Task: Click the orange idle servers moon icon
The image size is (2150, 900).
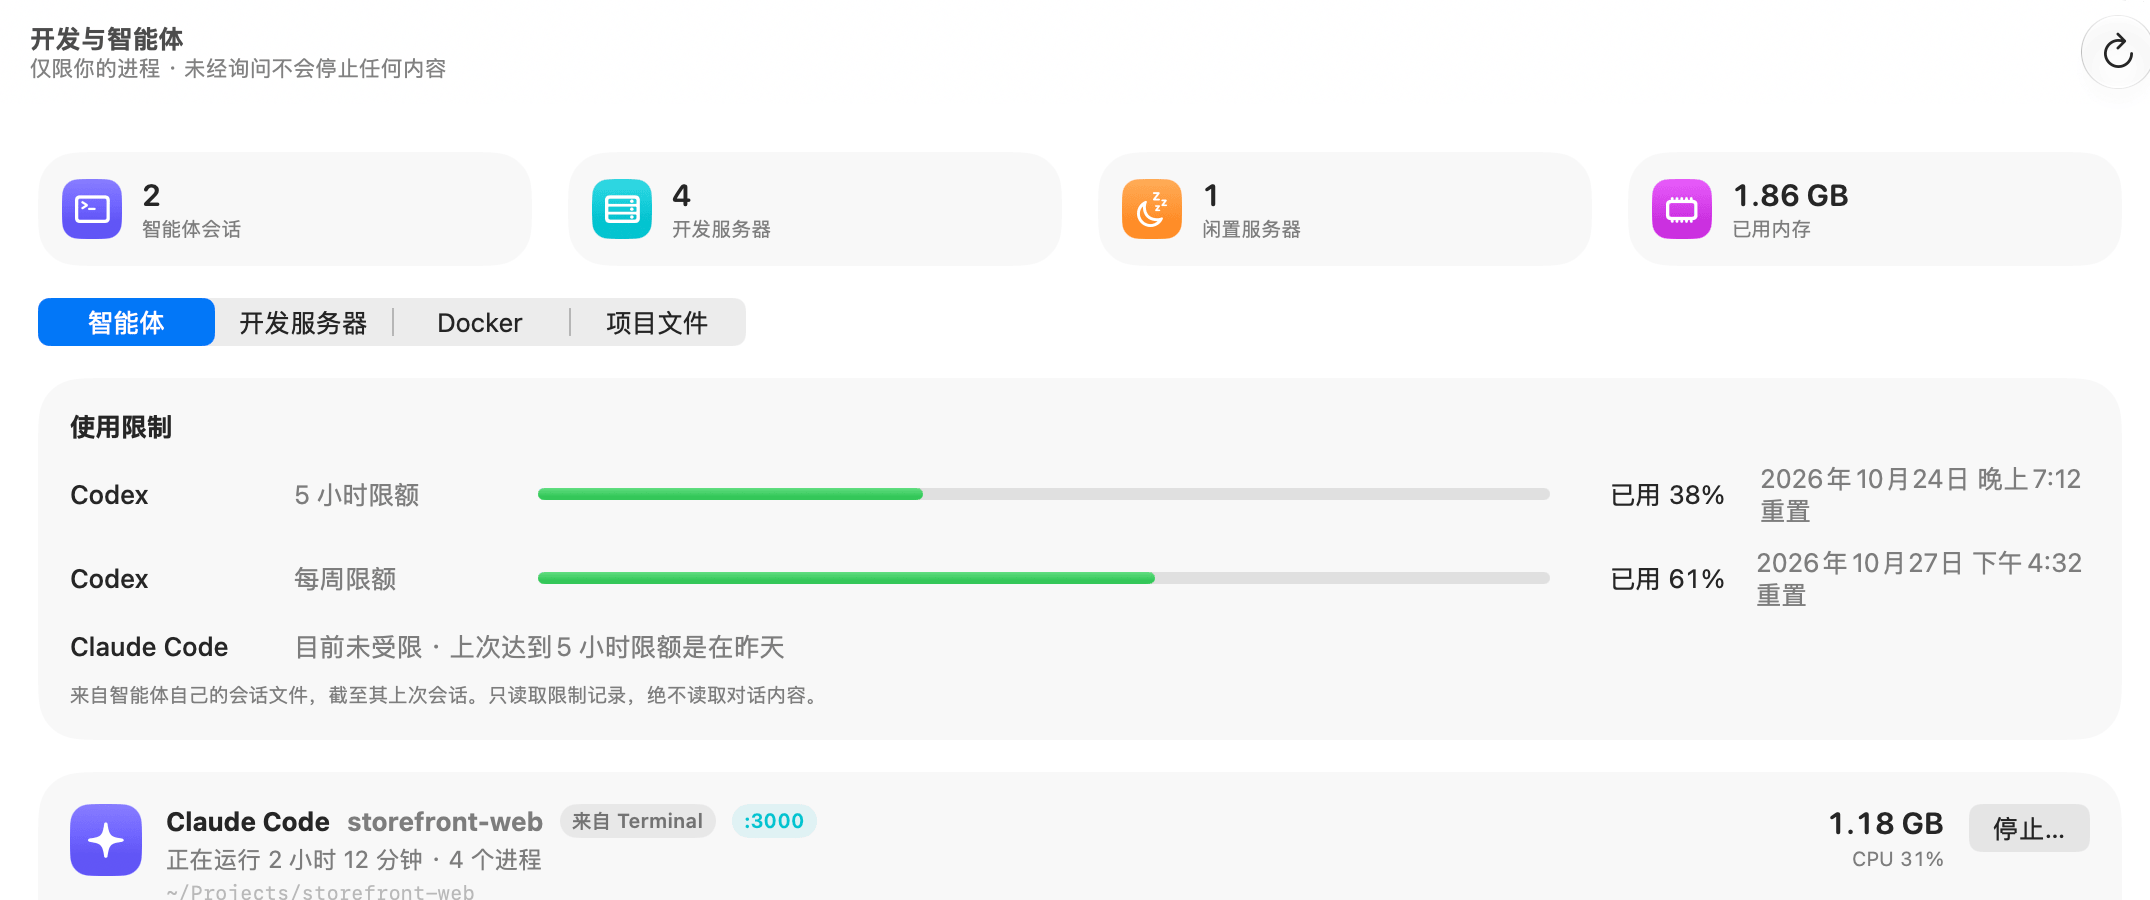Action: pos(1152,209)
